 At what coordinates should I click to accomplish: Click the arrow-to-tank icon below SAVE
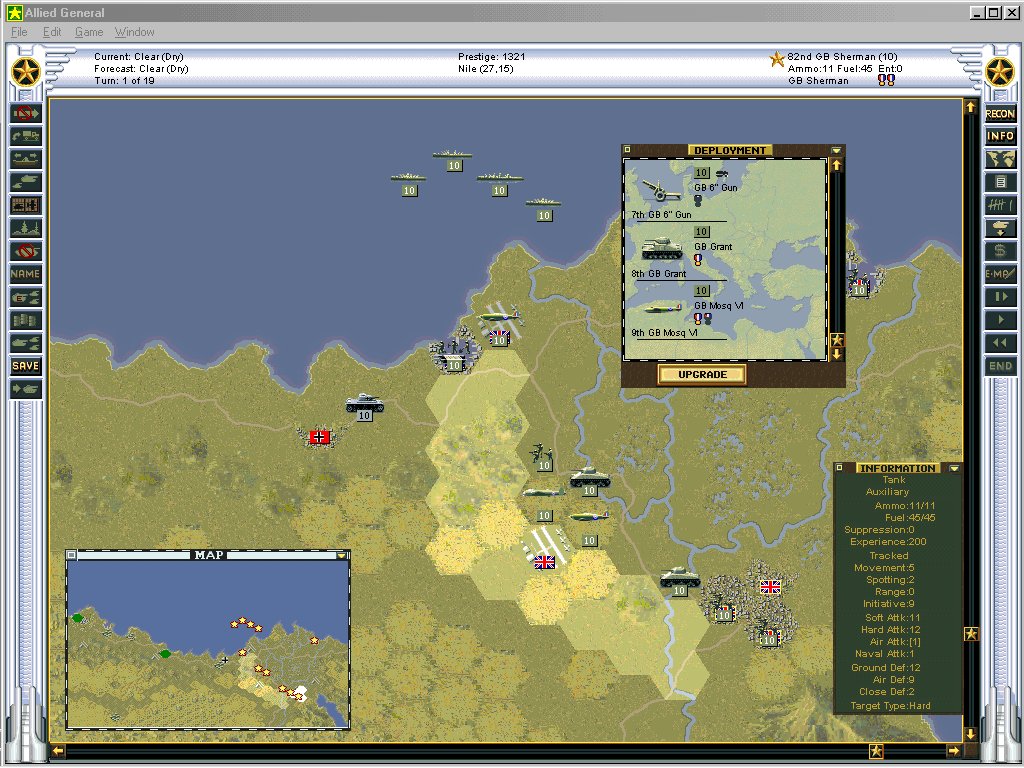(25, 389)
